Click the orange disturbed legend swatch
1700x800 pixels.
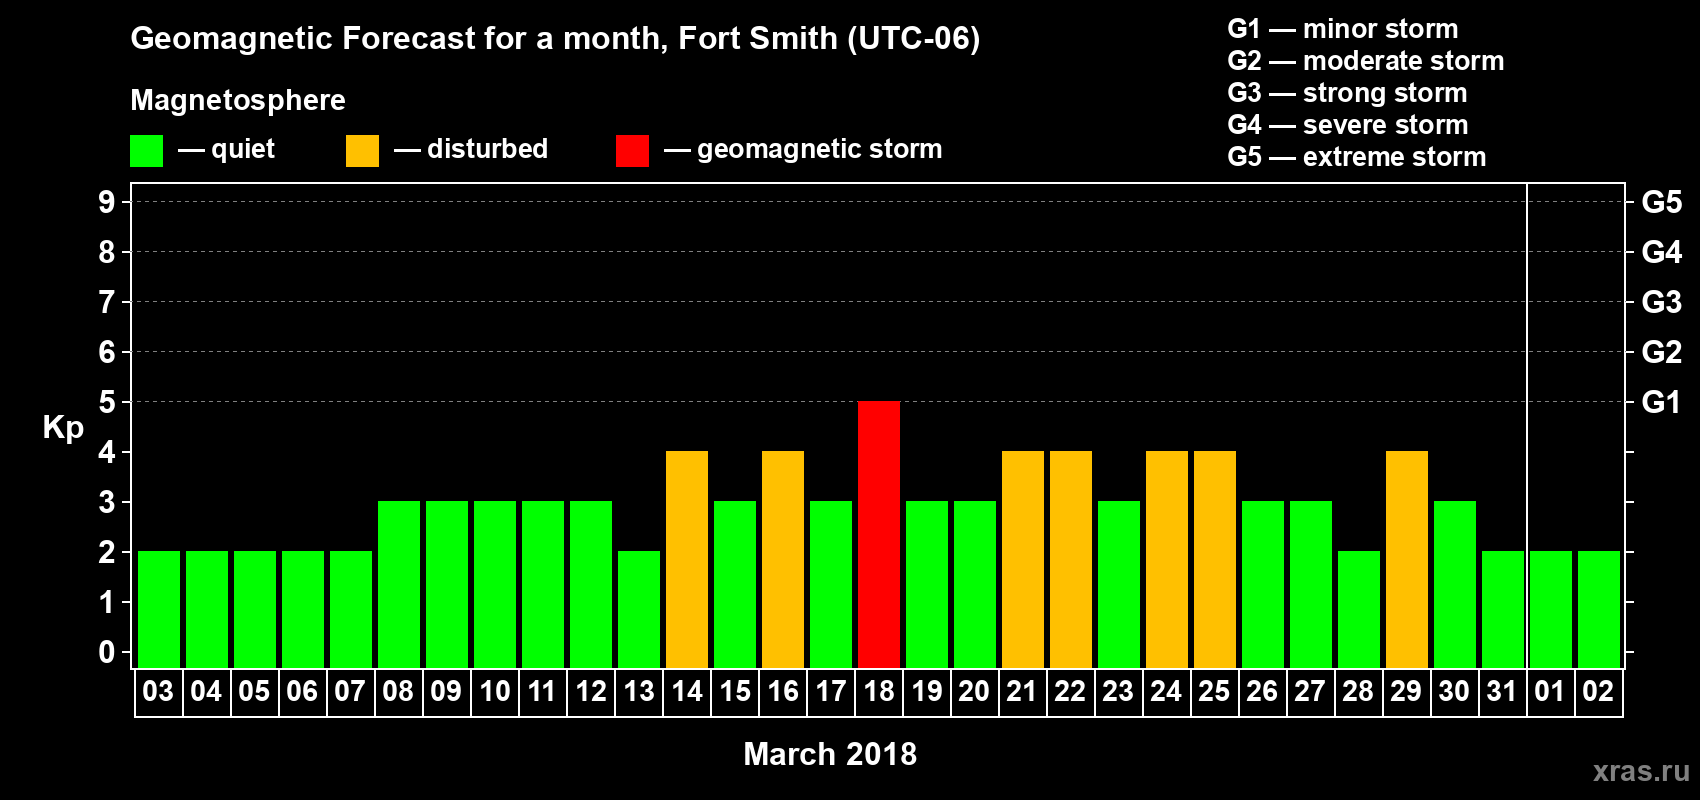click(x=362, y=151)
